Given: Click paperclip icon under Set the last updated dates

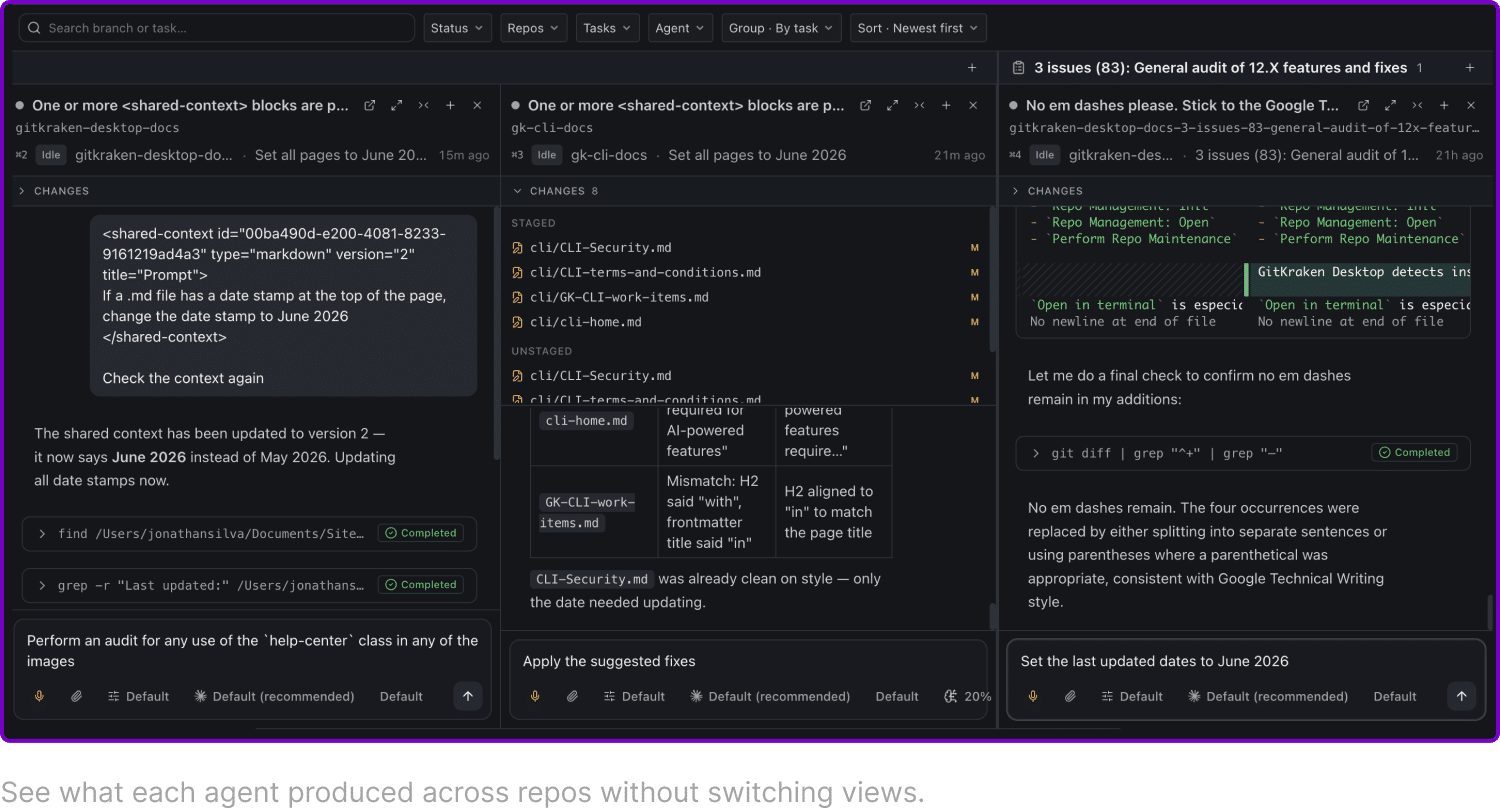Looking at the screenshot, I should point(1070,696).
